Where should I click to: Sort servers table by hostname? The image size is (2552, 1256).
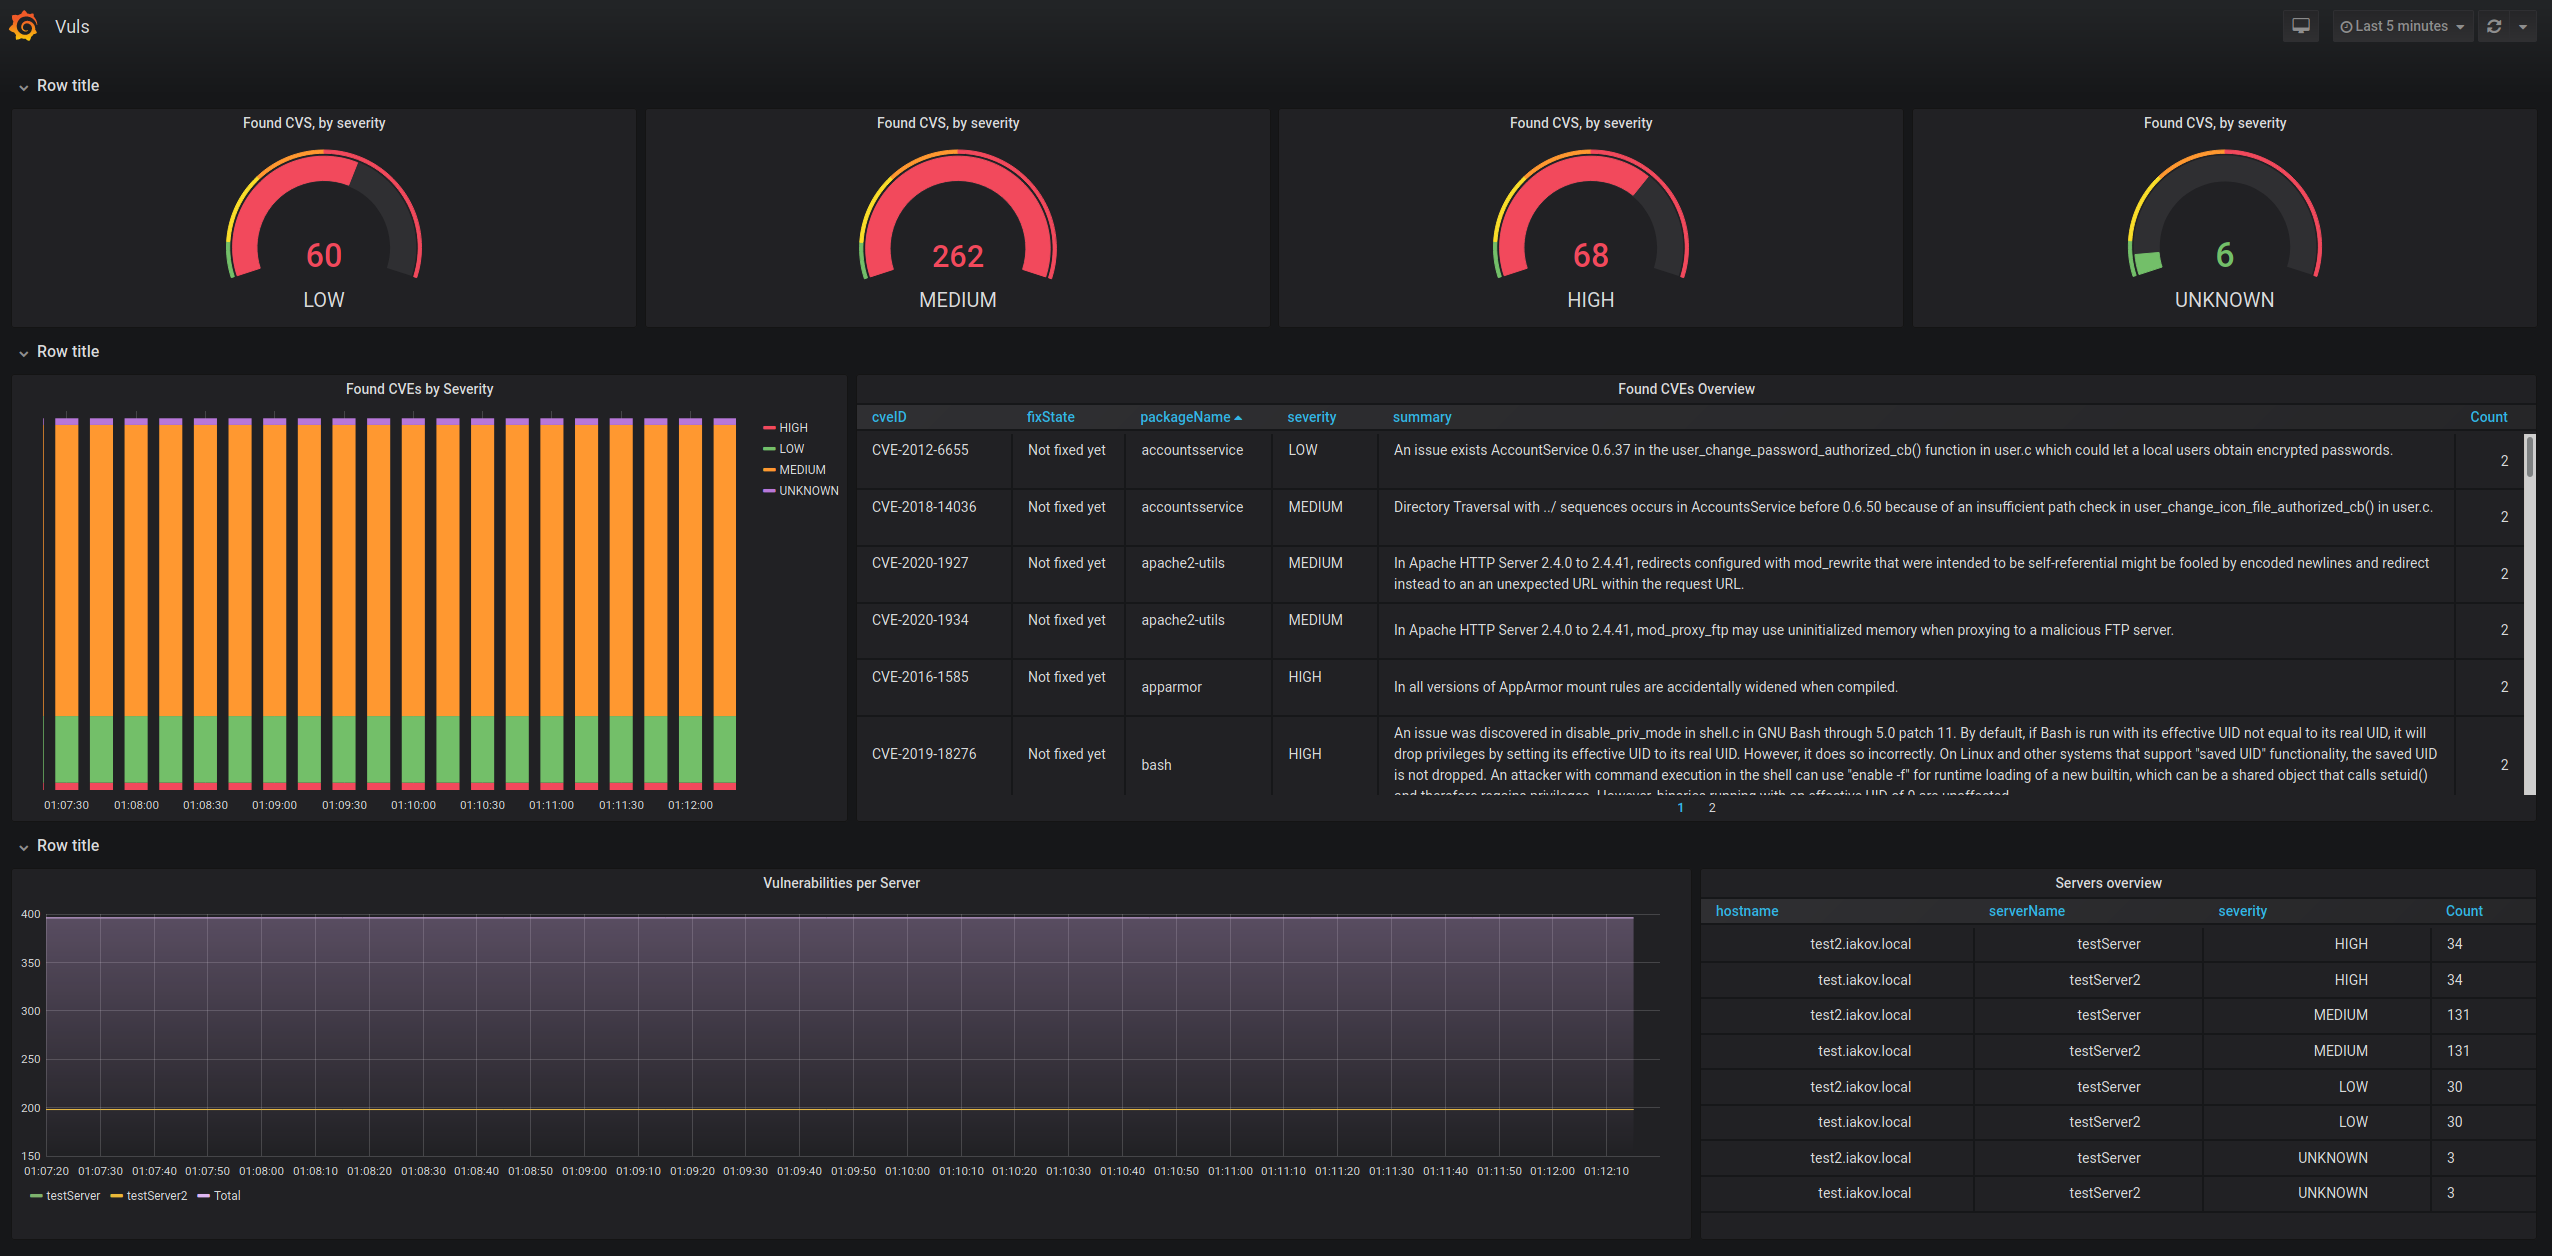point(1746,911)
